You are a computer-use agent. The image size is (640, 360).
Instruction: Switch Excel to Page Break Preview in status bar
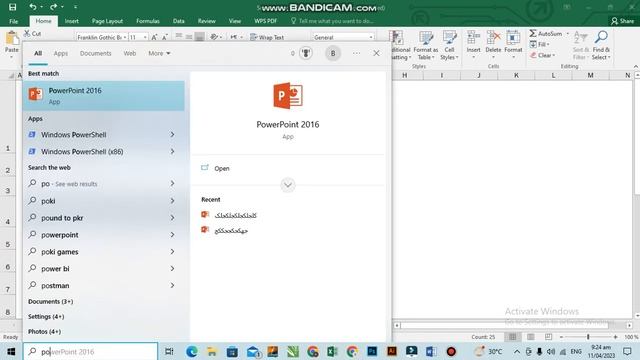point(549,337)
